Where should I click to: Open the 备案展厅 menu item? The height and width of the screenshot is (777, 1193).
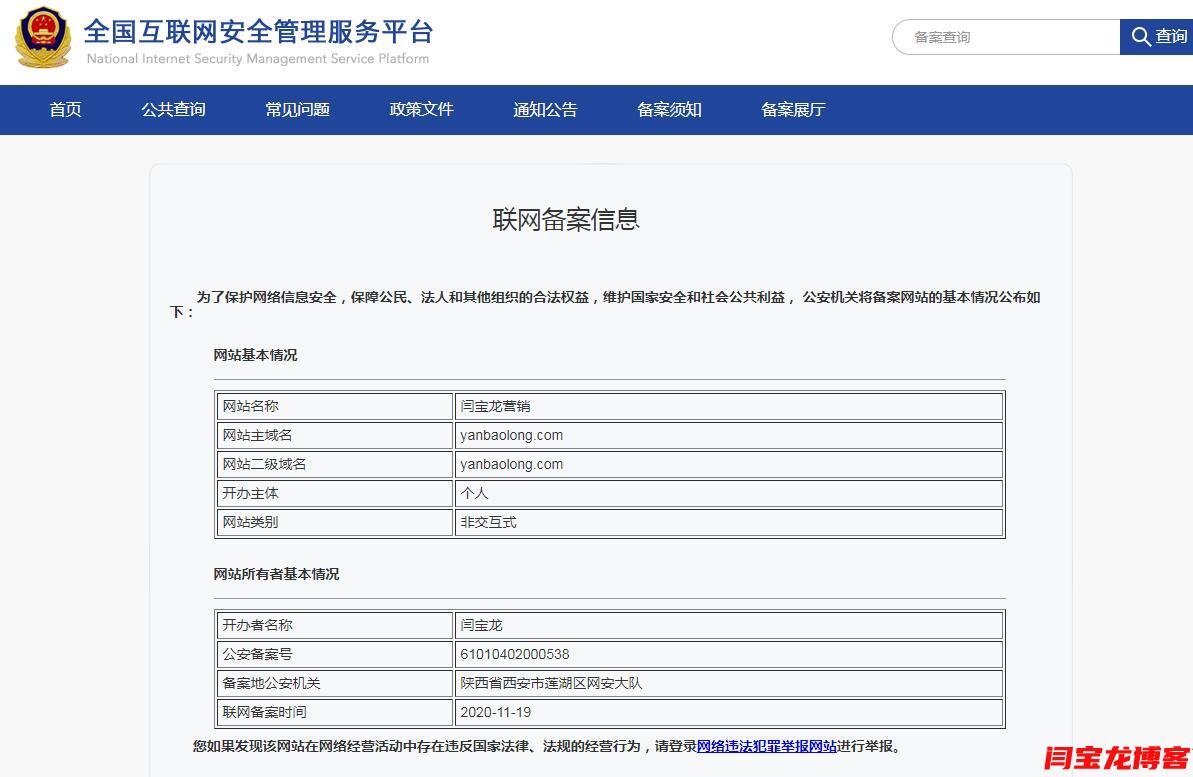coord(793,110)
